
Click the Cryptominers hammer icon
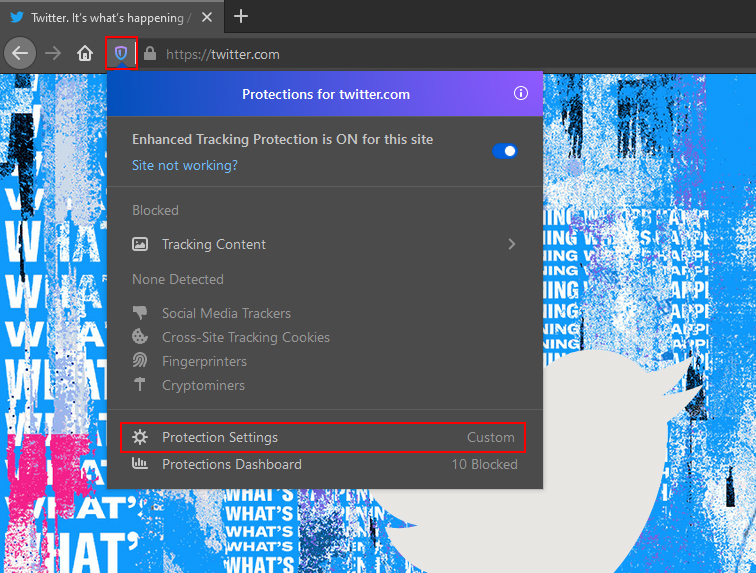140,384
